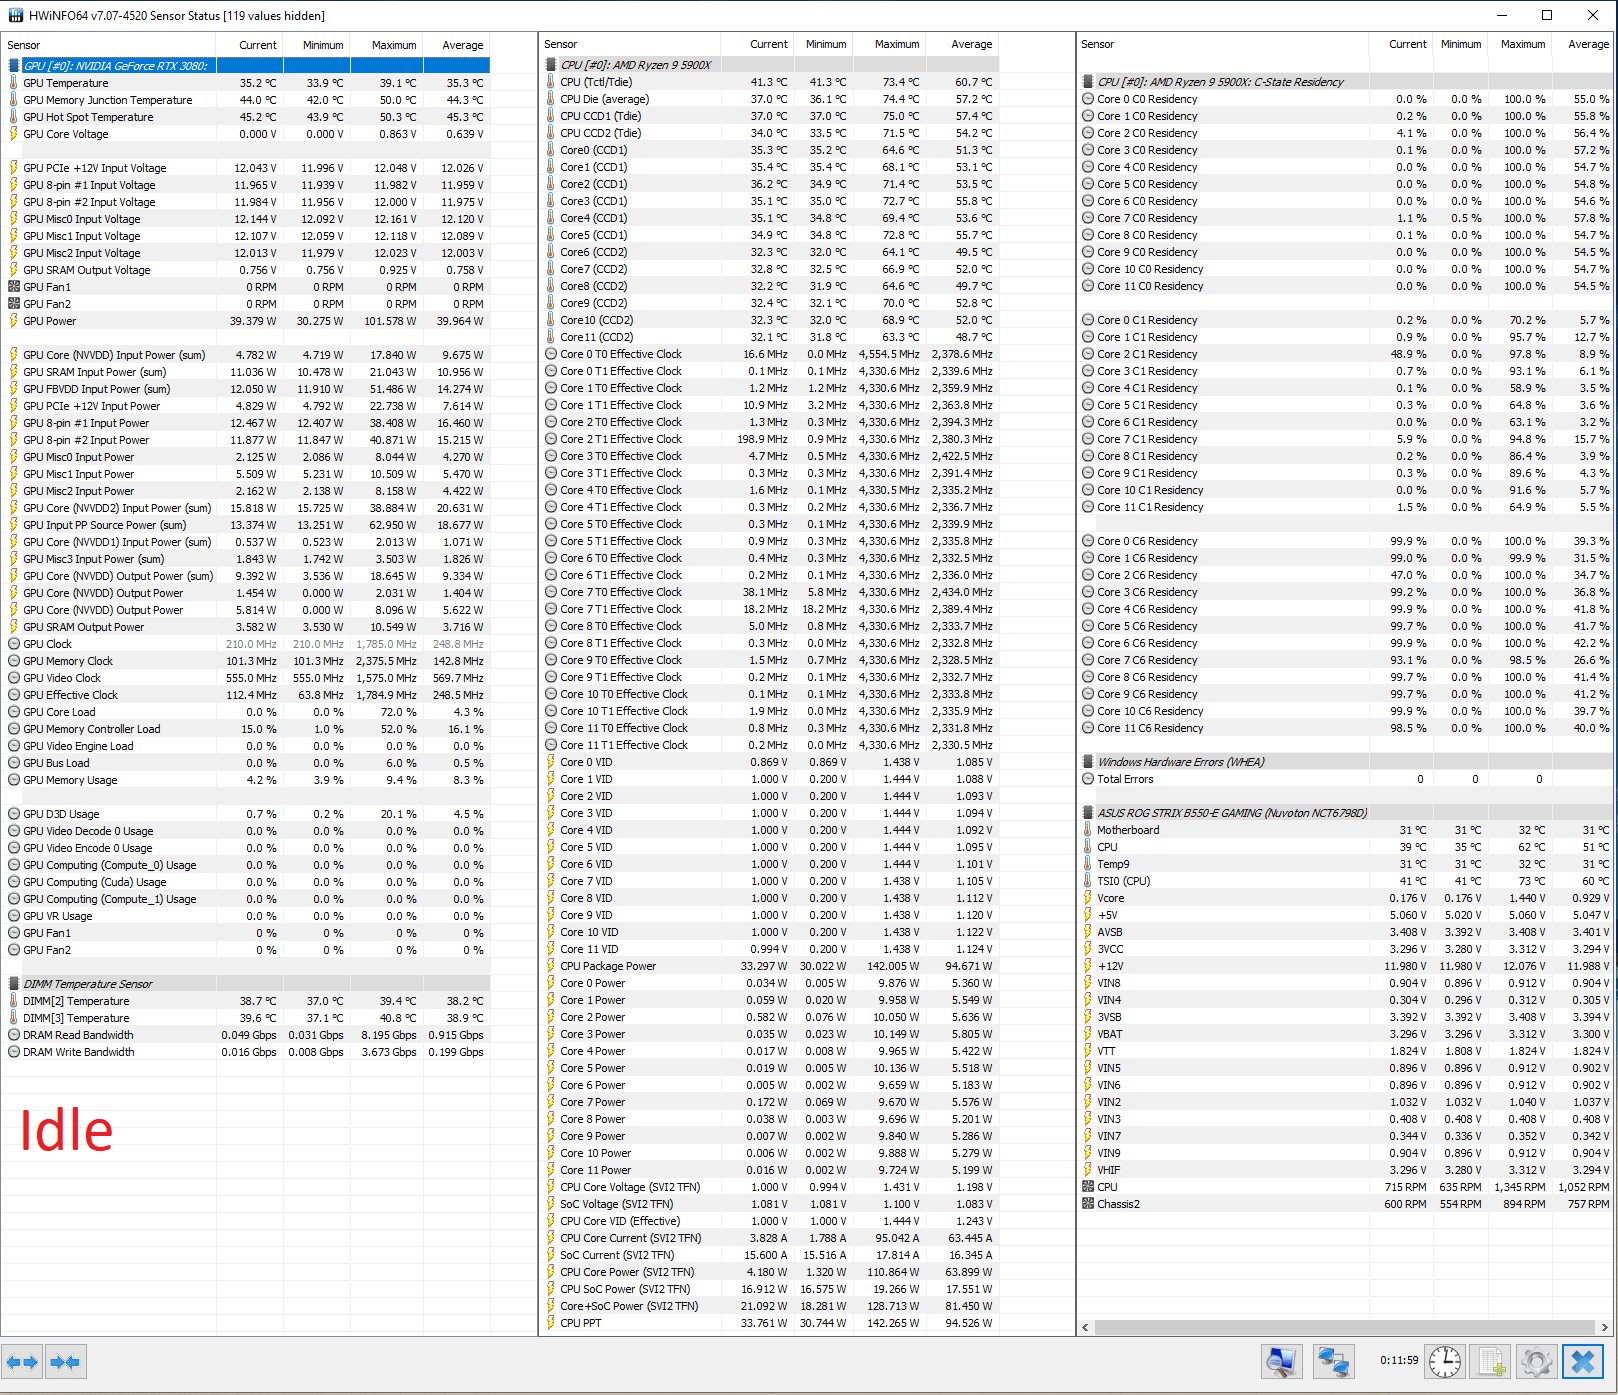The image size is (1618, 1395).
Task: Select the Core11 (CCD2) temperature row
Action: tap(770, 337)
